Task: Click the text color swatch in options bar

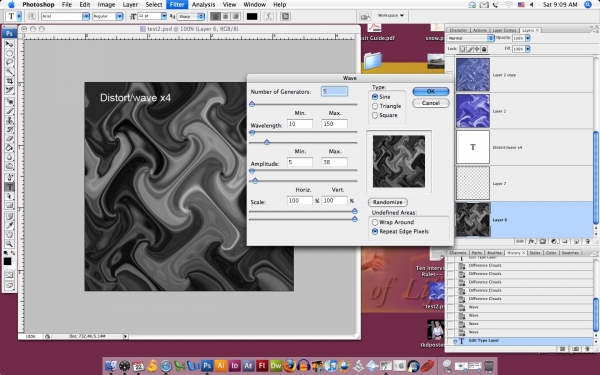Action: [x=252, y=16]
